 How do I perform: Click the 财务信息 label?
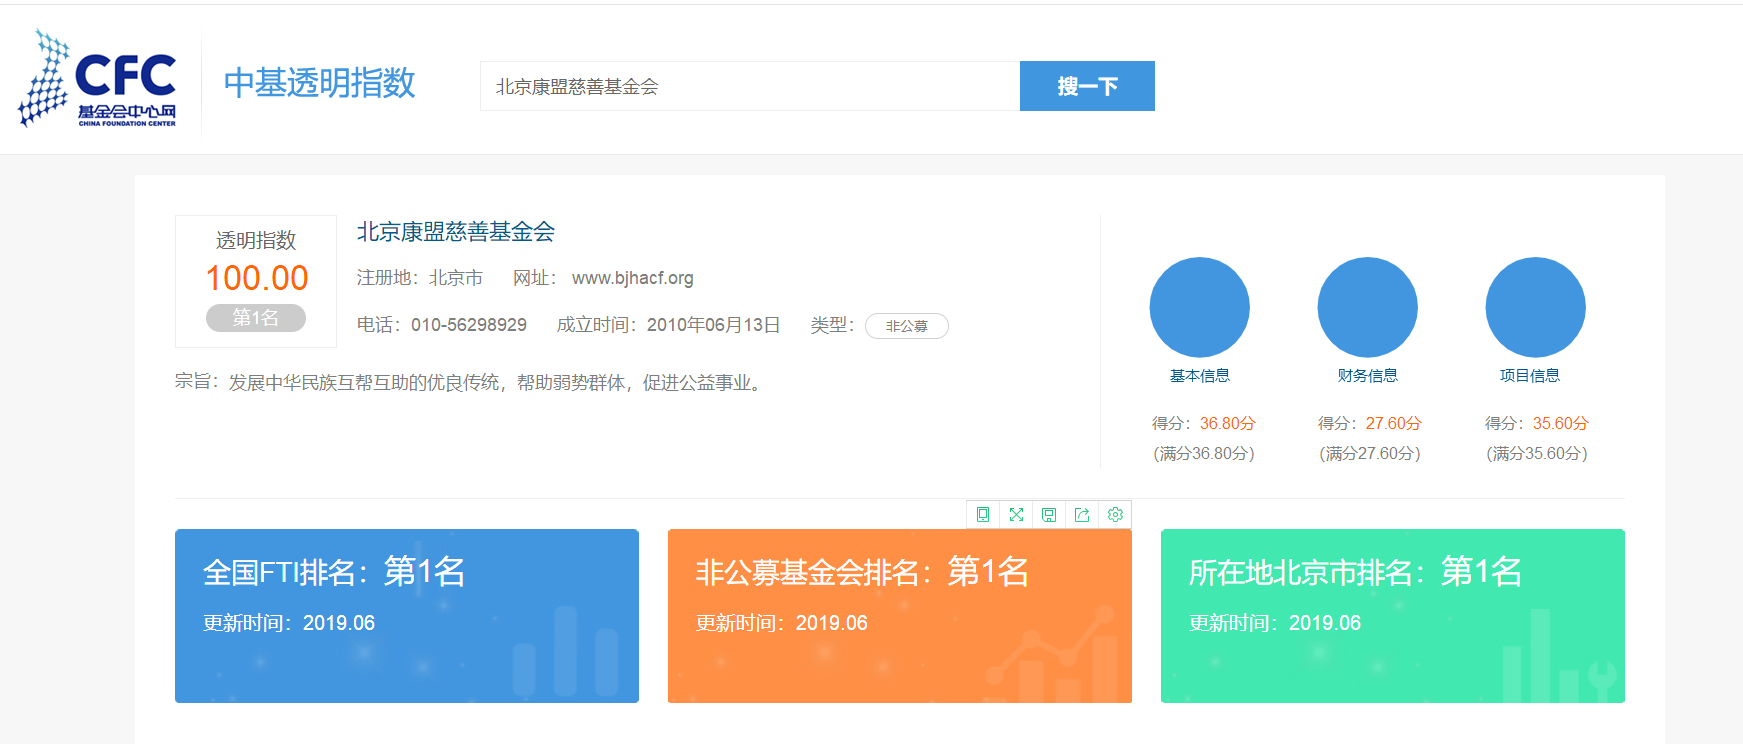(1368, 376)
